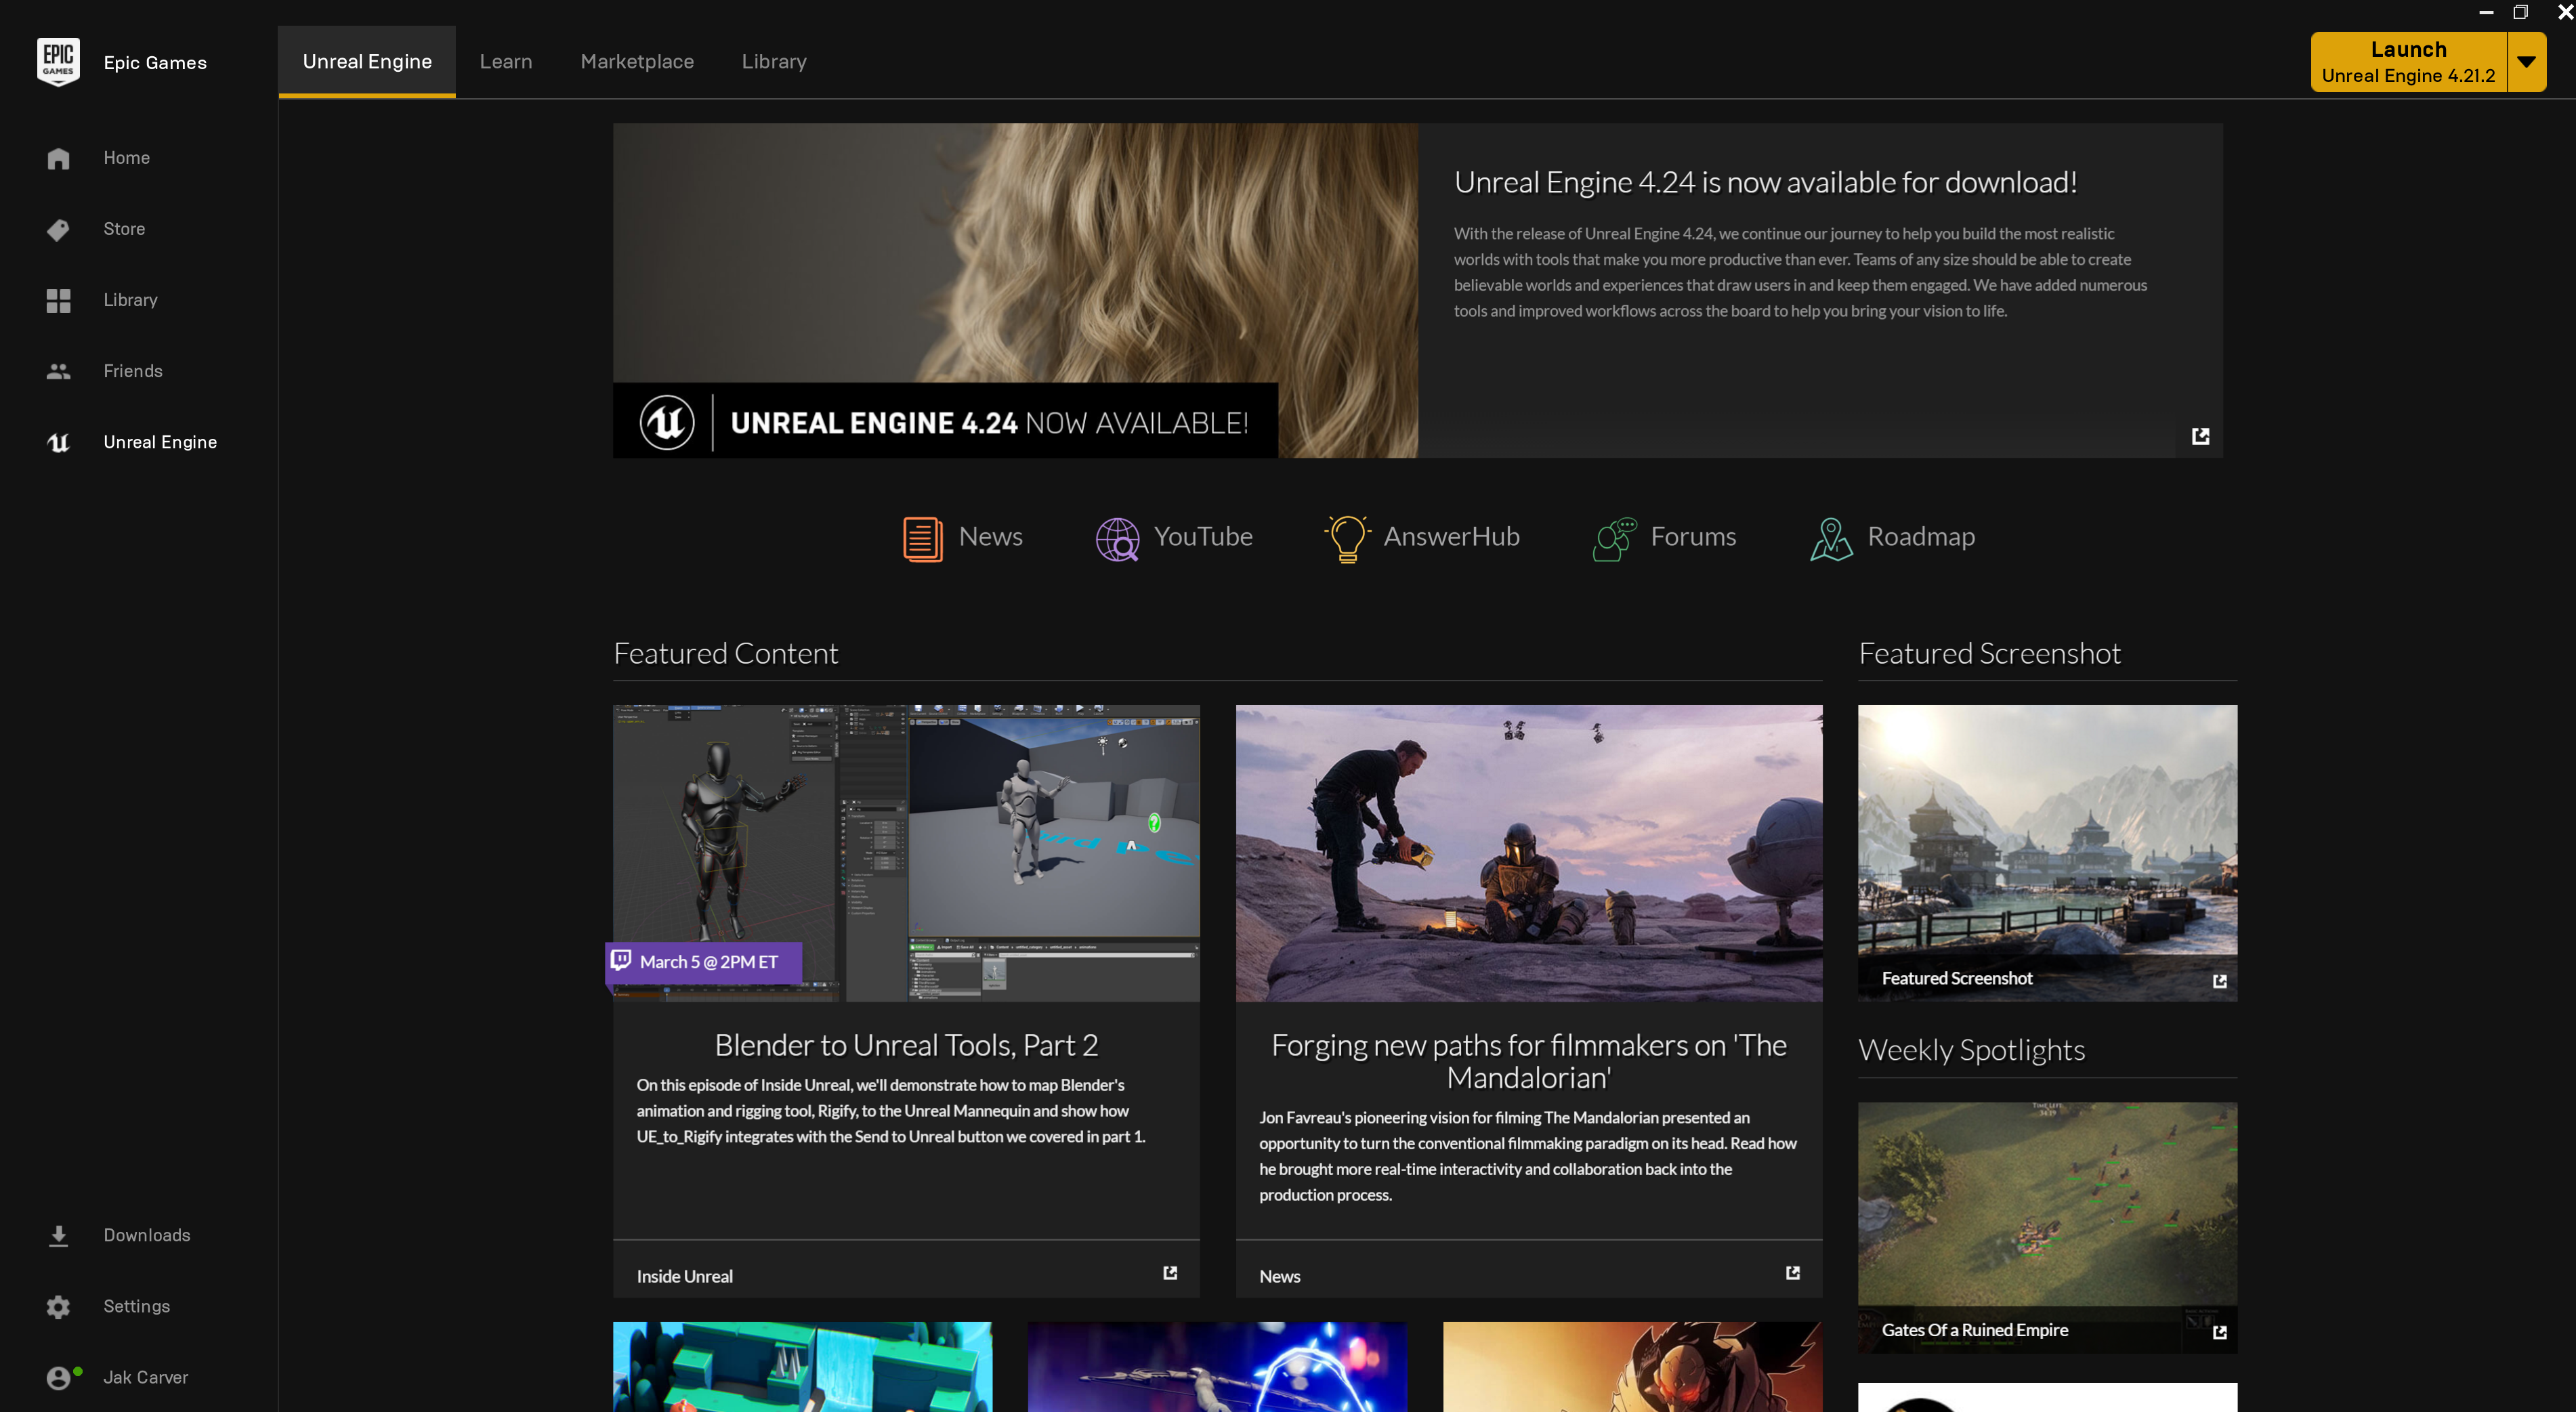Open Settings via the gear icon
Viewport: 2576px width, 1412px height.
pyautogui.click(x=58, y=1307)
